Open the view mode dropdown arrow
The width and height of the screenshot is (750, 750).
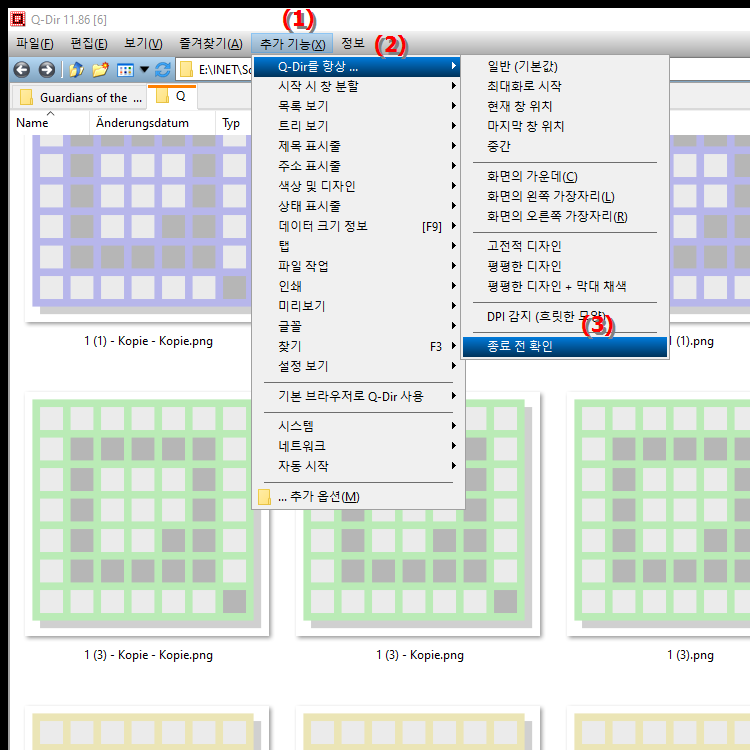coord(144,70)
